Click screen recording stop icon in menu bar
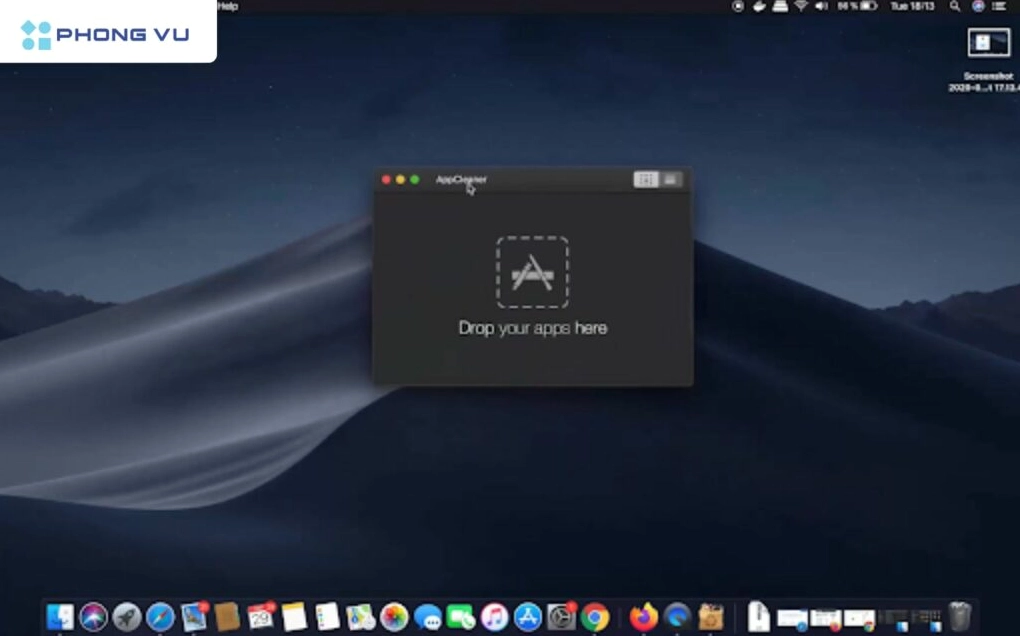The height and width of the screenshot is (636, 1020). tap(738, 7)
